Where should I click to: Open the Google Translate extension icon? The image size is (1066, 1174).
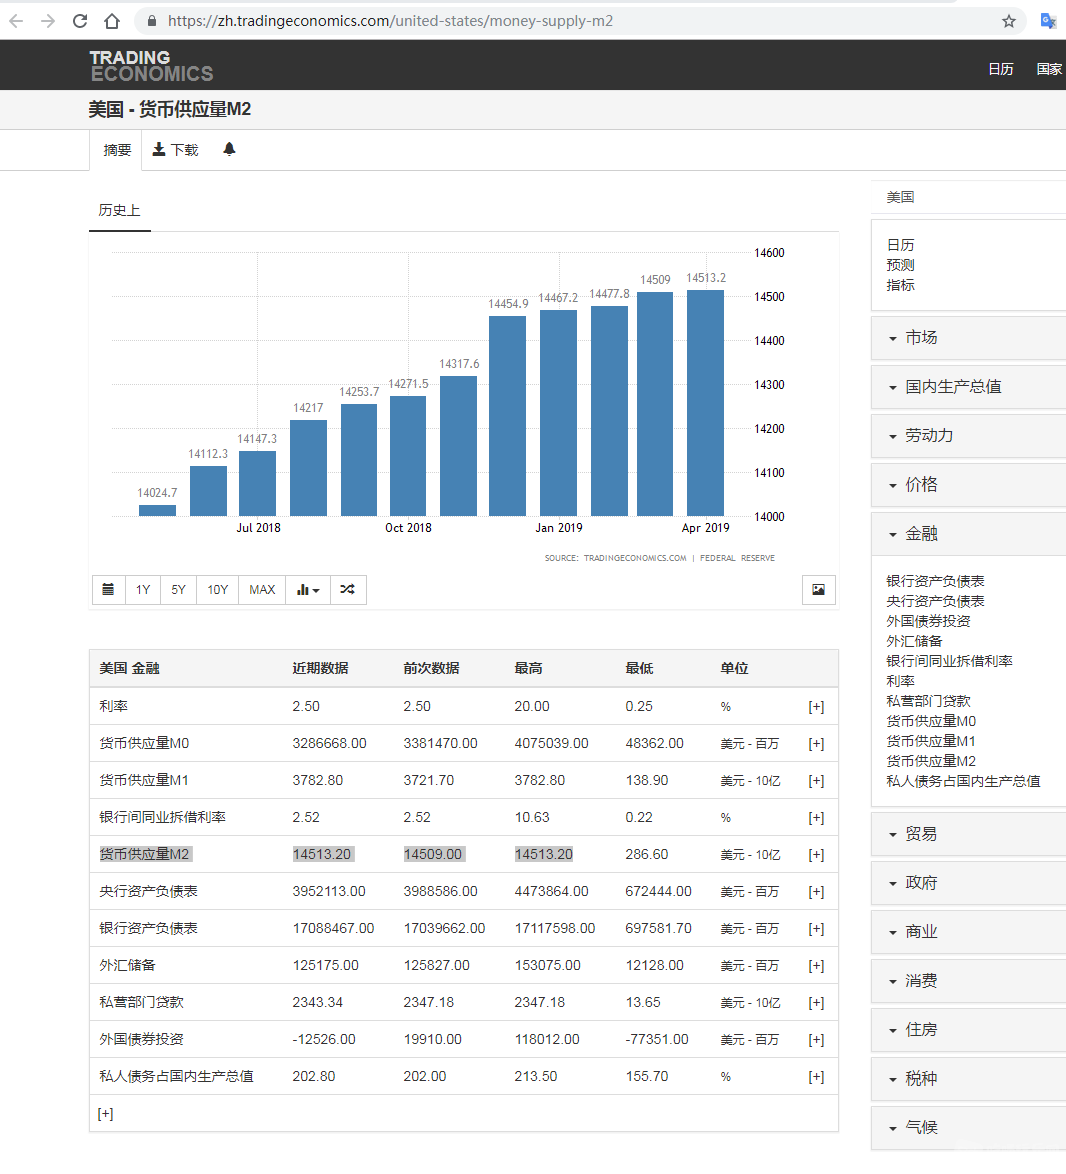click(1048, 21)
